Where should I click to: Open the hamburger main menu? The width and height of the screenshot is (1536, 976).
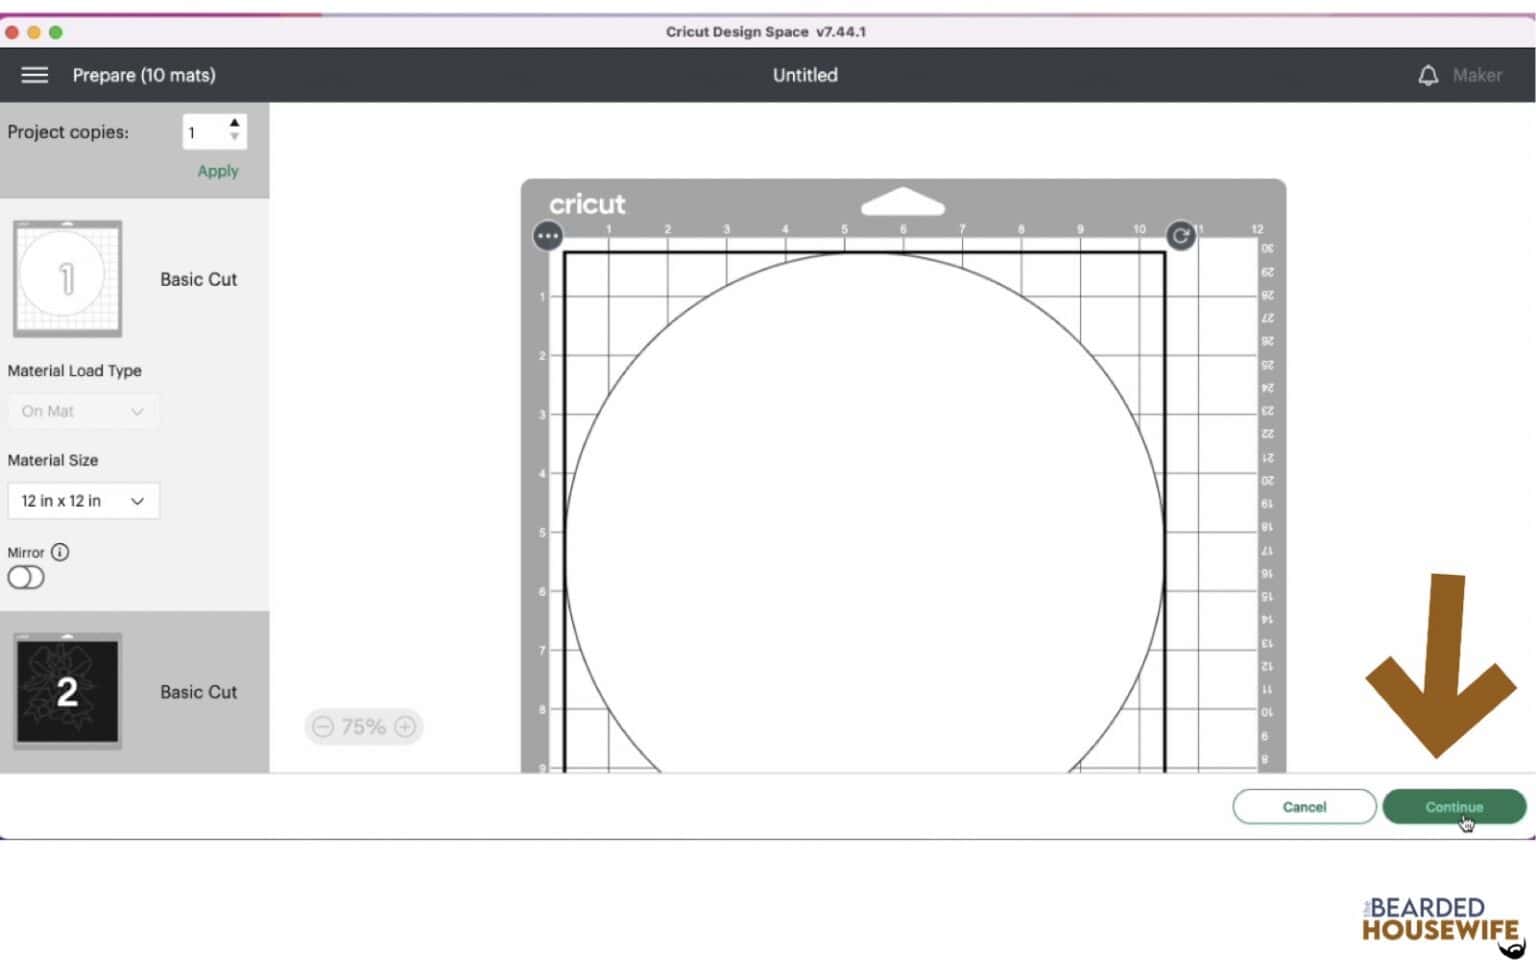pos(34,75)
